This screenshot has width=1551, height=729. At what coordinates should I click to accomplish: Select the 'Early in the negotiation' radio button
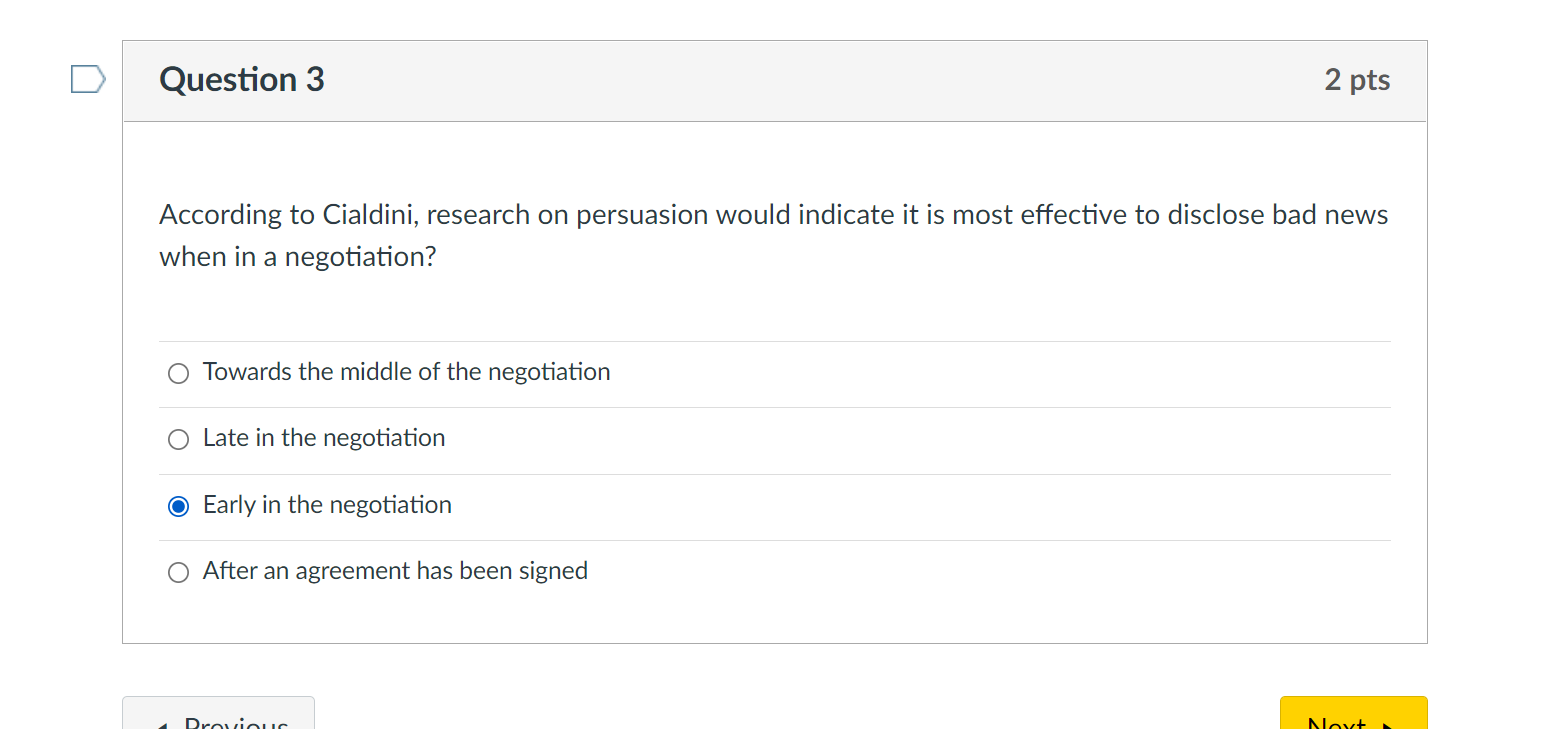tap(178, 506)
